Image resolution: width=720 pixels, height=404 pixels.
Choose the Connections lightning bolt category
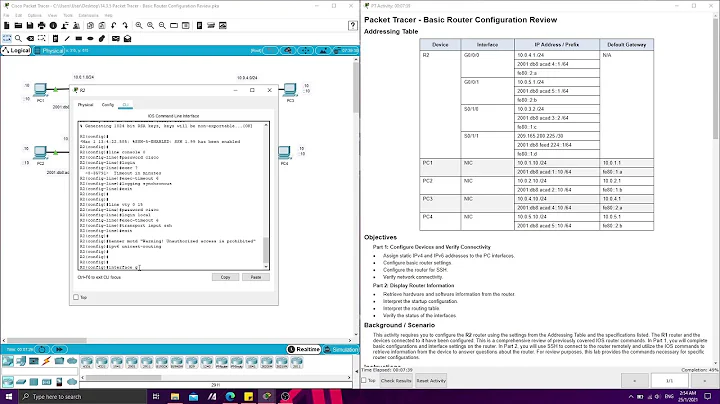(x=46, y=361)
